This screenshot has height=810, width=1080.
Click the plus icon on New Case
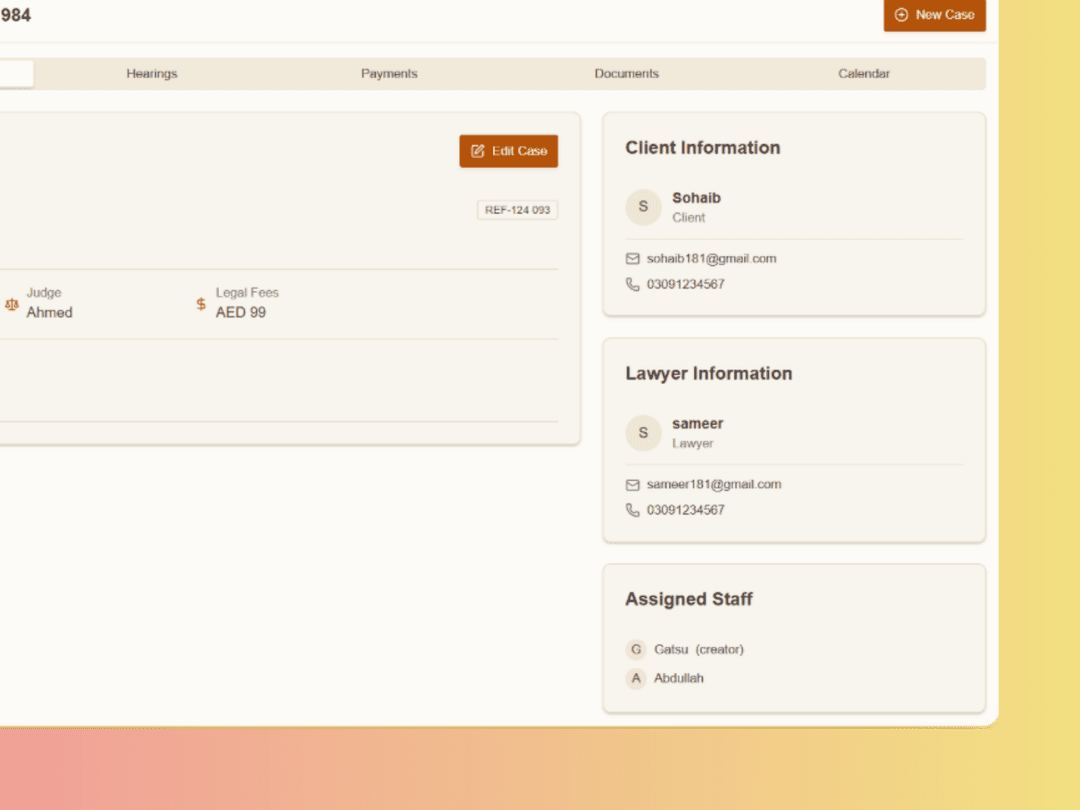(901, 15)
